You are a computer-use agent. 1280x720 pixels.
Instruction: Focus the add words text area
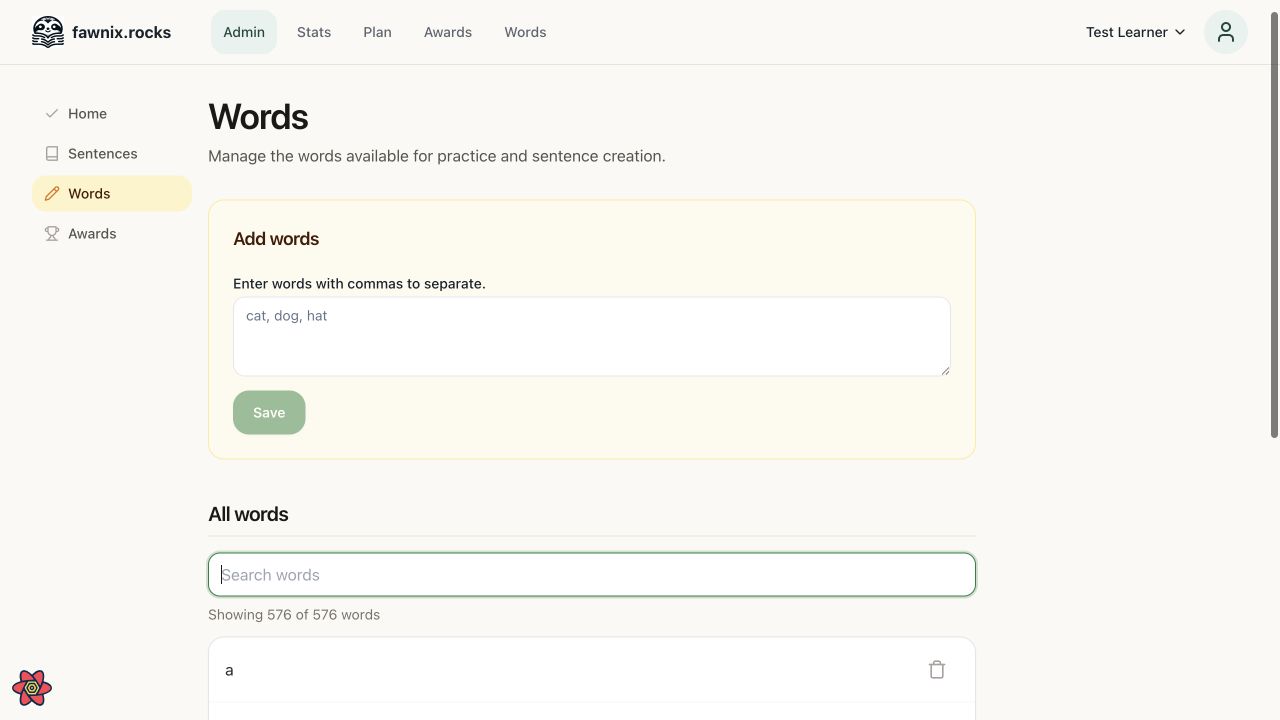(x=592, y=337)
